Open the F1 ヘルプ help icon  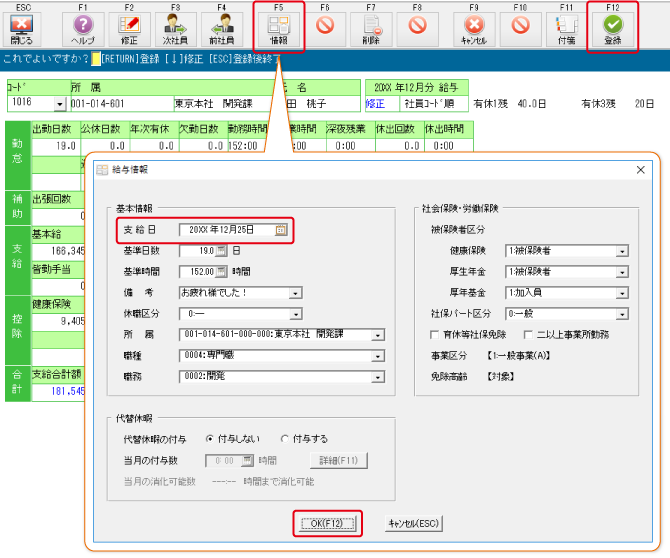(83, 29)
